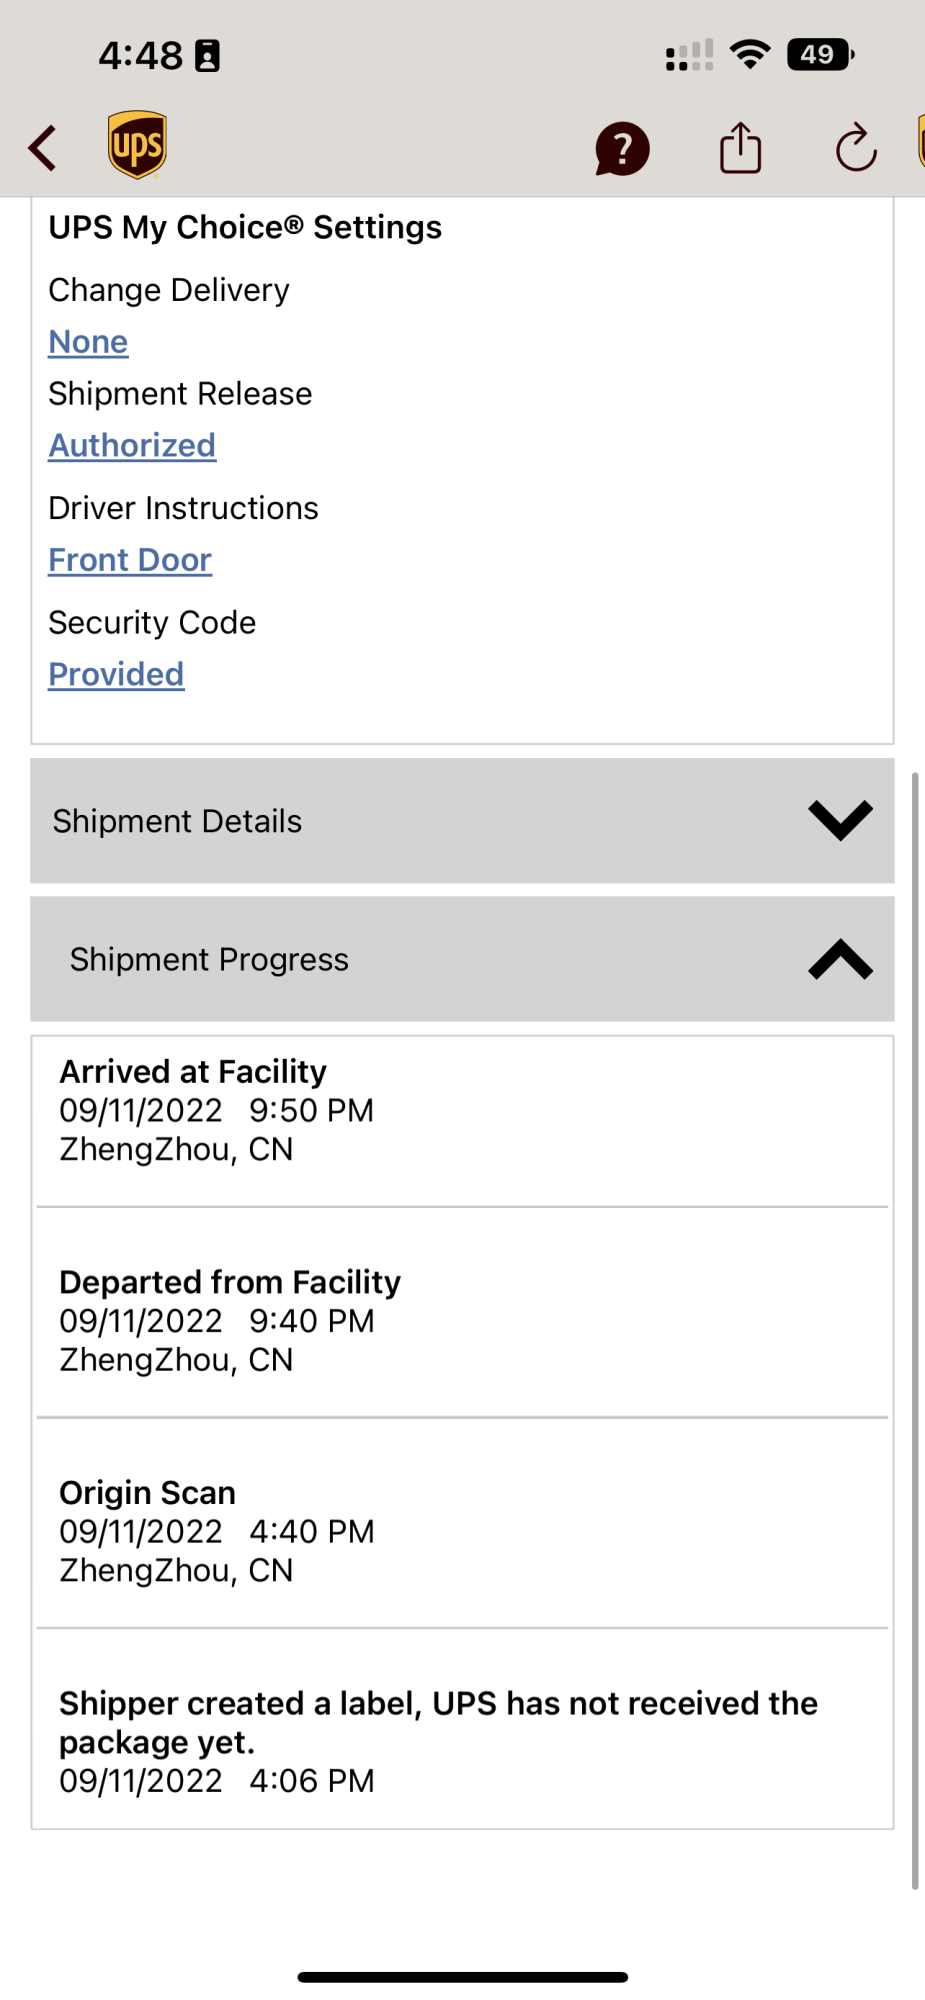This screenshot has width=925, height=2000.
Task: Tap the UPS shield logo
Action: coord(137,145)
